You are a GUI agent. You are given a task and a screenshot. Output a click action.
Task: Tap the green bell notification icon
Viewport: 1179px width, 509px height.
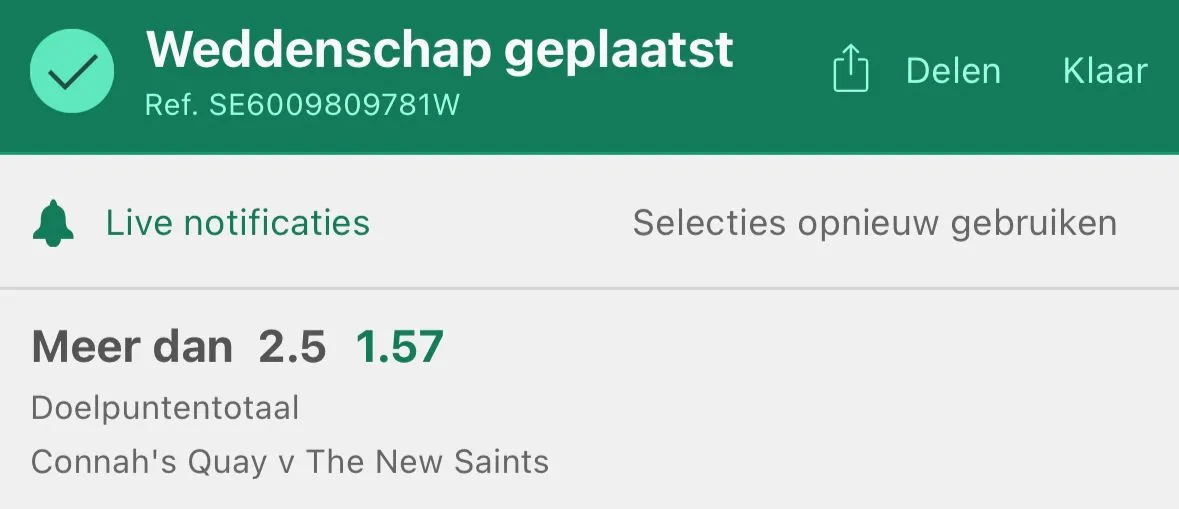(x=53, y=223)
